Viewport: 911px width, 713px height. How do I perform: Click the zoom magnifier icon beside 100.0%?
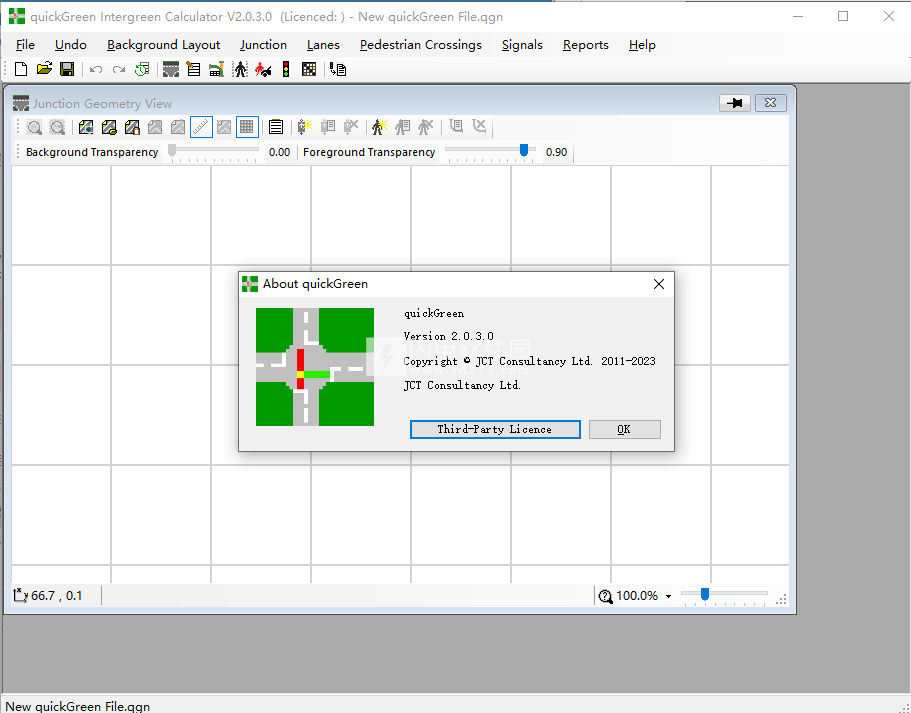[x=605, y=596]
